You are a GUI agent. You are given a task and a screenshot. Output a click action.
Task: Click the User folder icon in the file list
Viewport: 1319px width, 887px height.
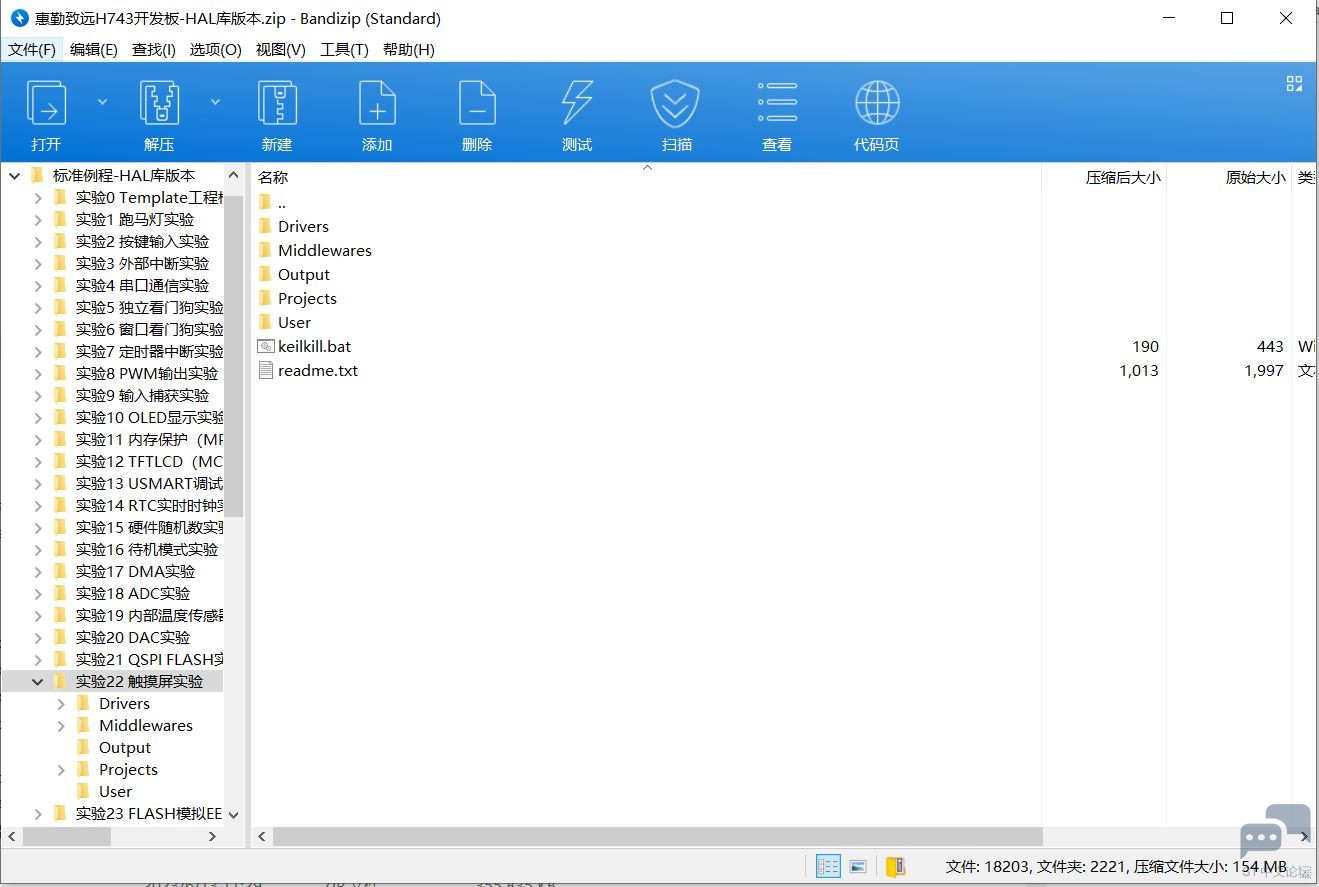(x=265, y=322)
